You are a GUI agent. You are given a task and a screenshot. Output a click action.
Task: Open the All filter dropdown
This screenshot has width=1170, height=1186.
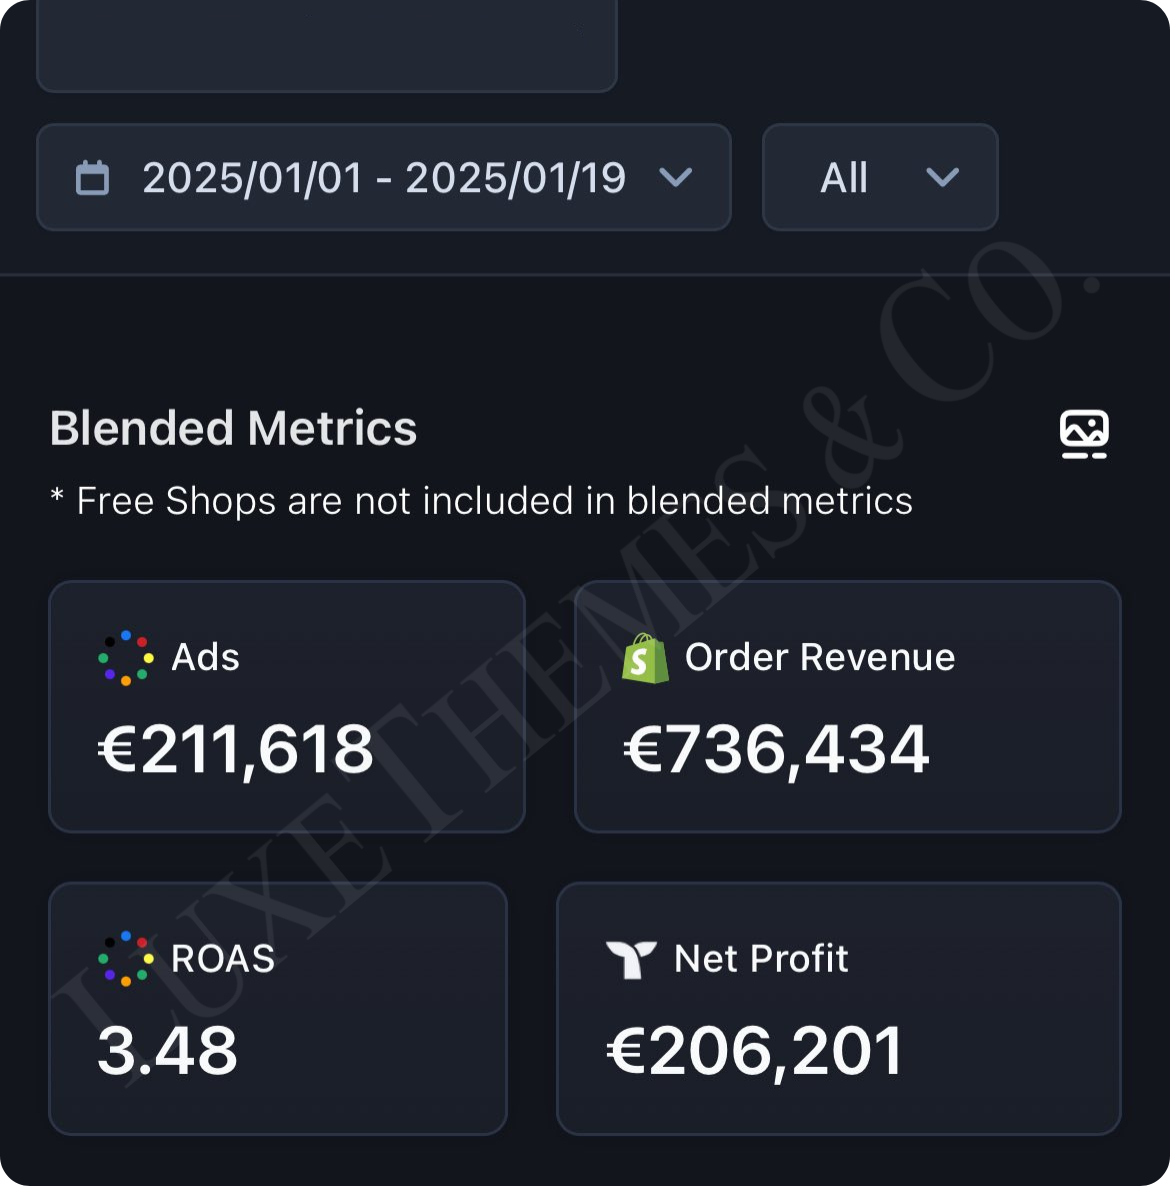845,178
